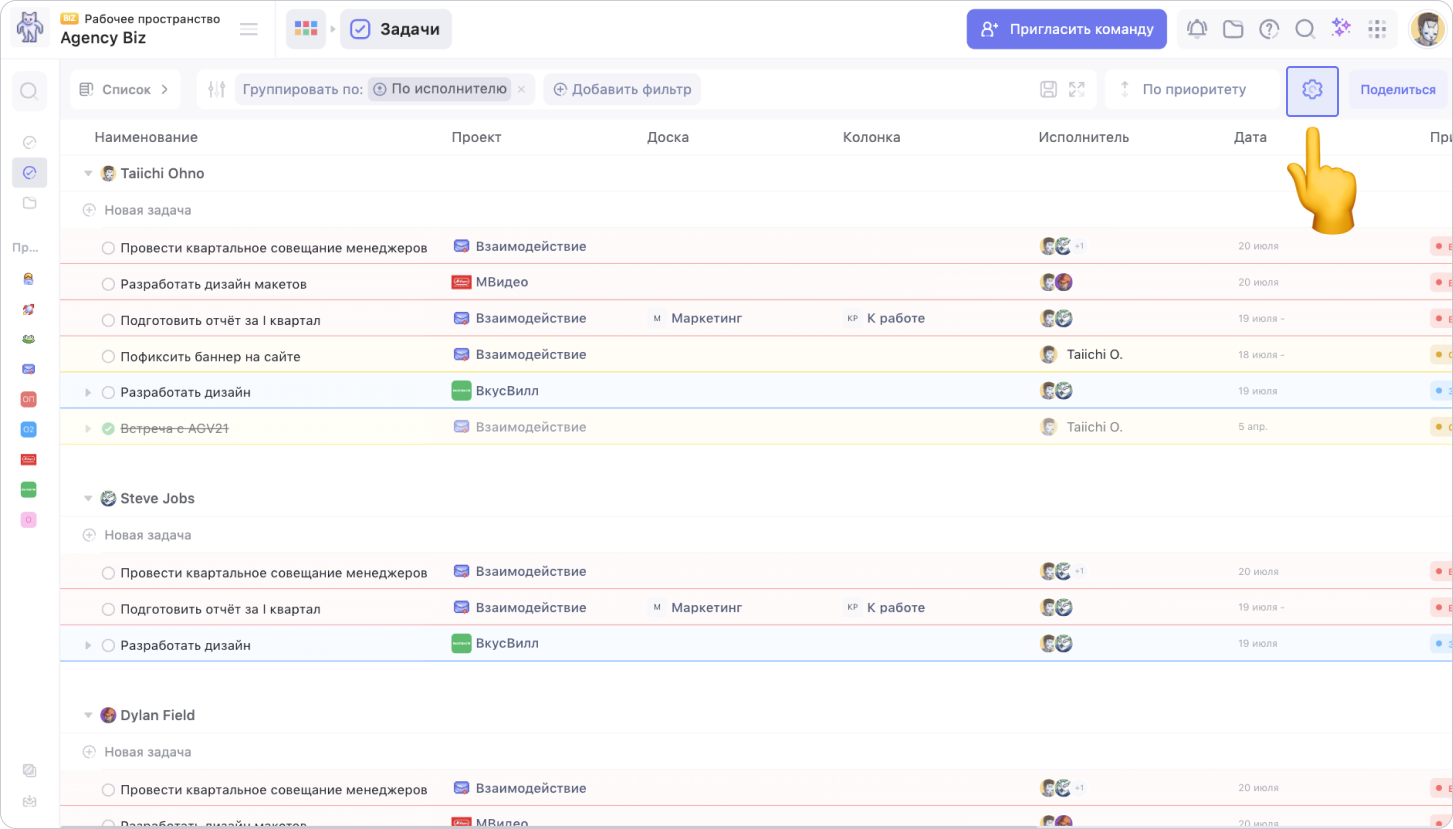Image resolution: width=1453 pixels, height=829 pixels.
Task: Collapse the Taiichi Ohno group
Action: coord(88,174)
